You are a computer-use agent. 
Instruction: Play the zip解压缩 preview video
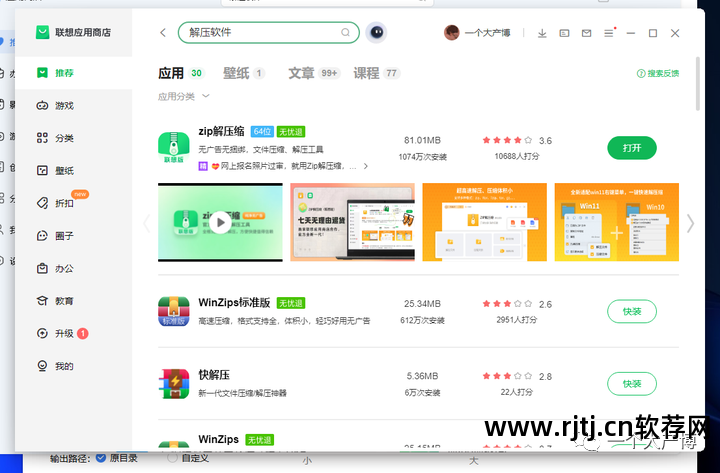[x=220, y=222]
